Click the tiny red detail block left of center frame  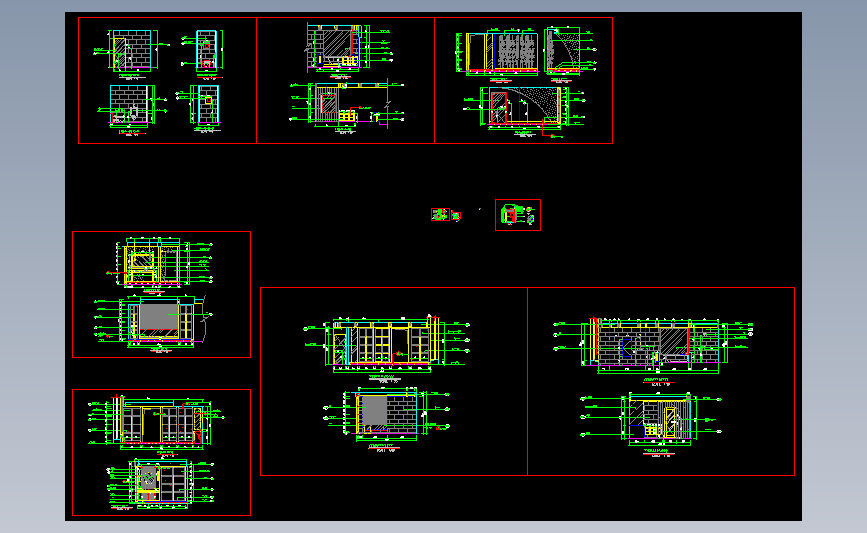(x=440, y=215)
